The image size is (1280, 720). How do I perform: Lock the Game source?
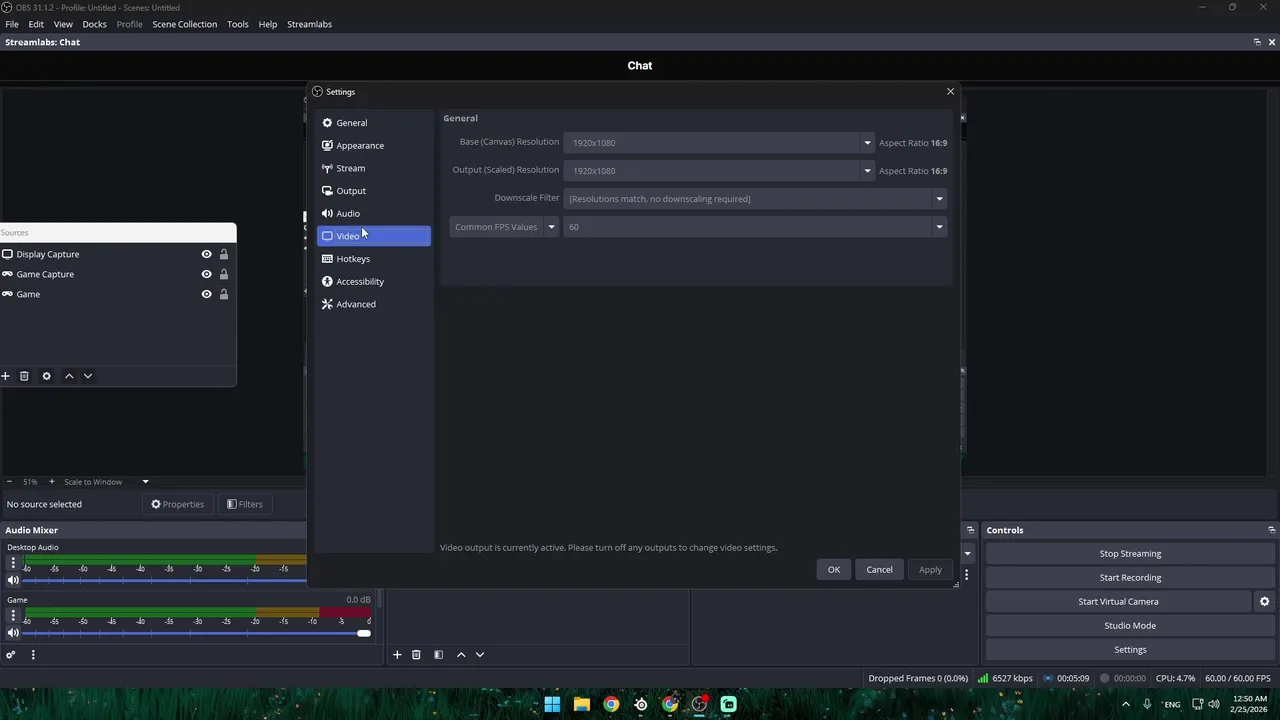pos(224,294)
